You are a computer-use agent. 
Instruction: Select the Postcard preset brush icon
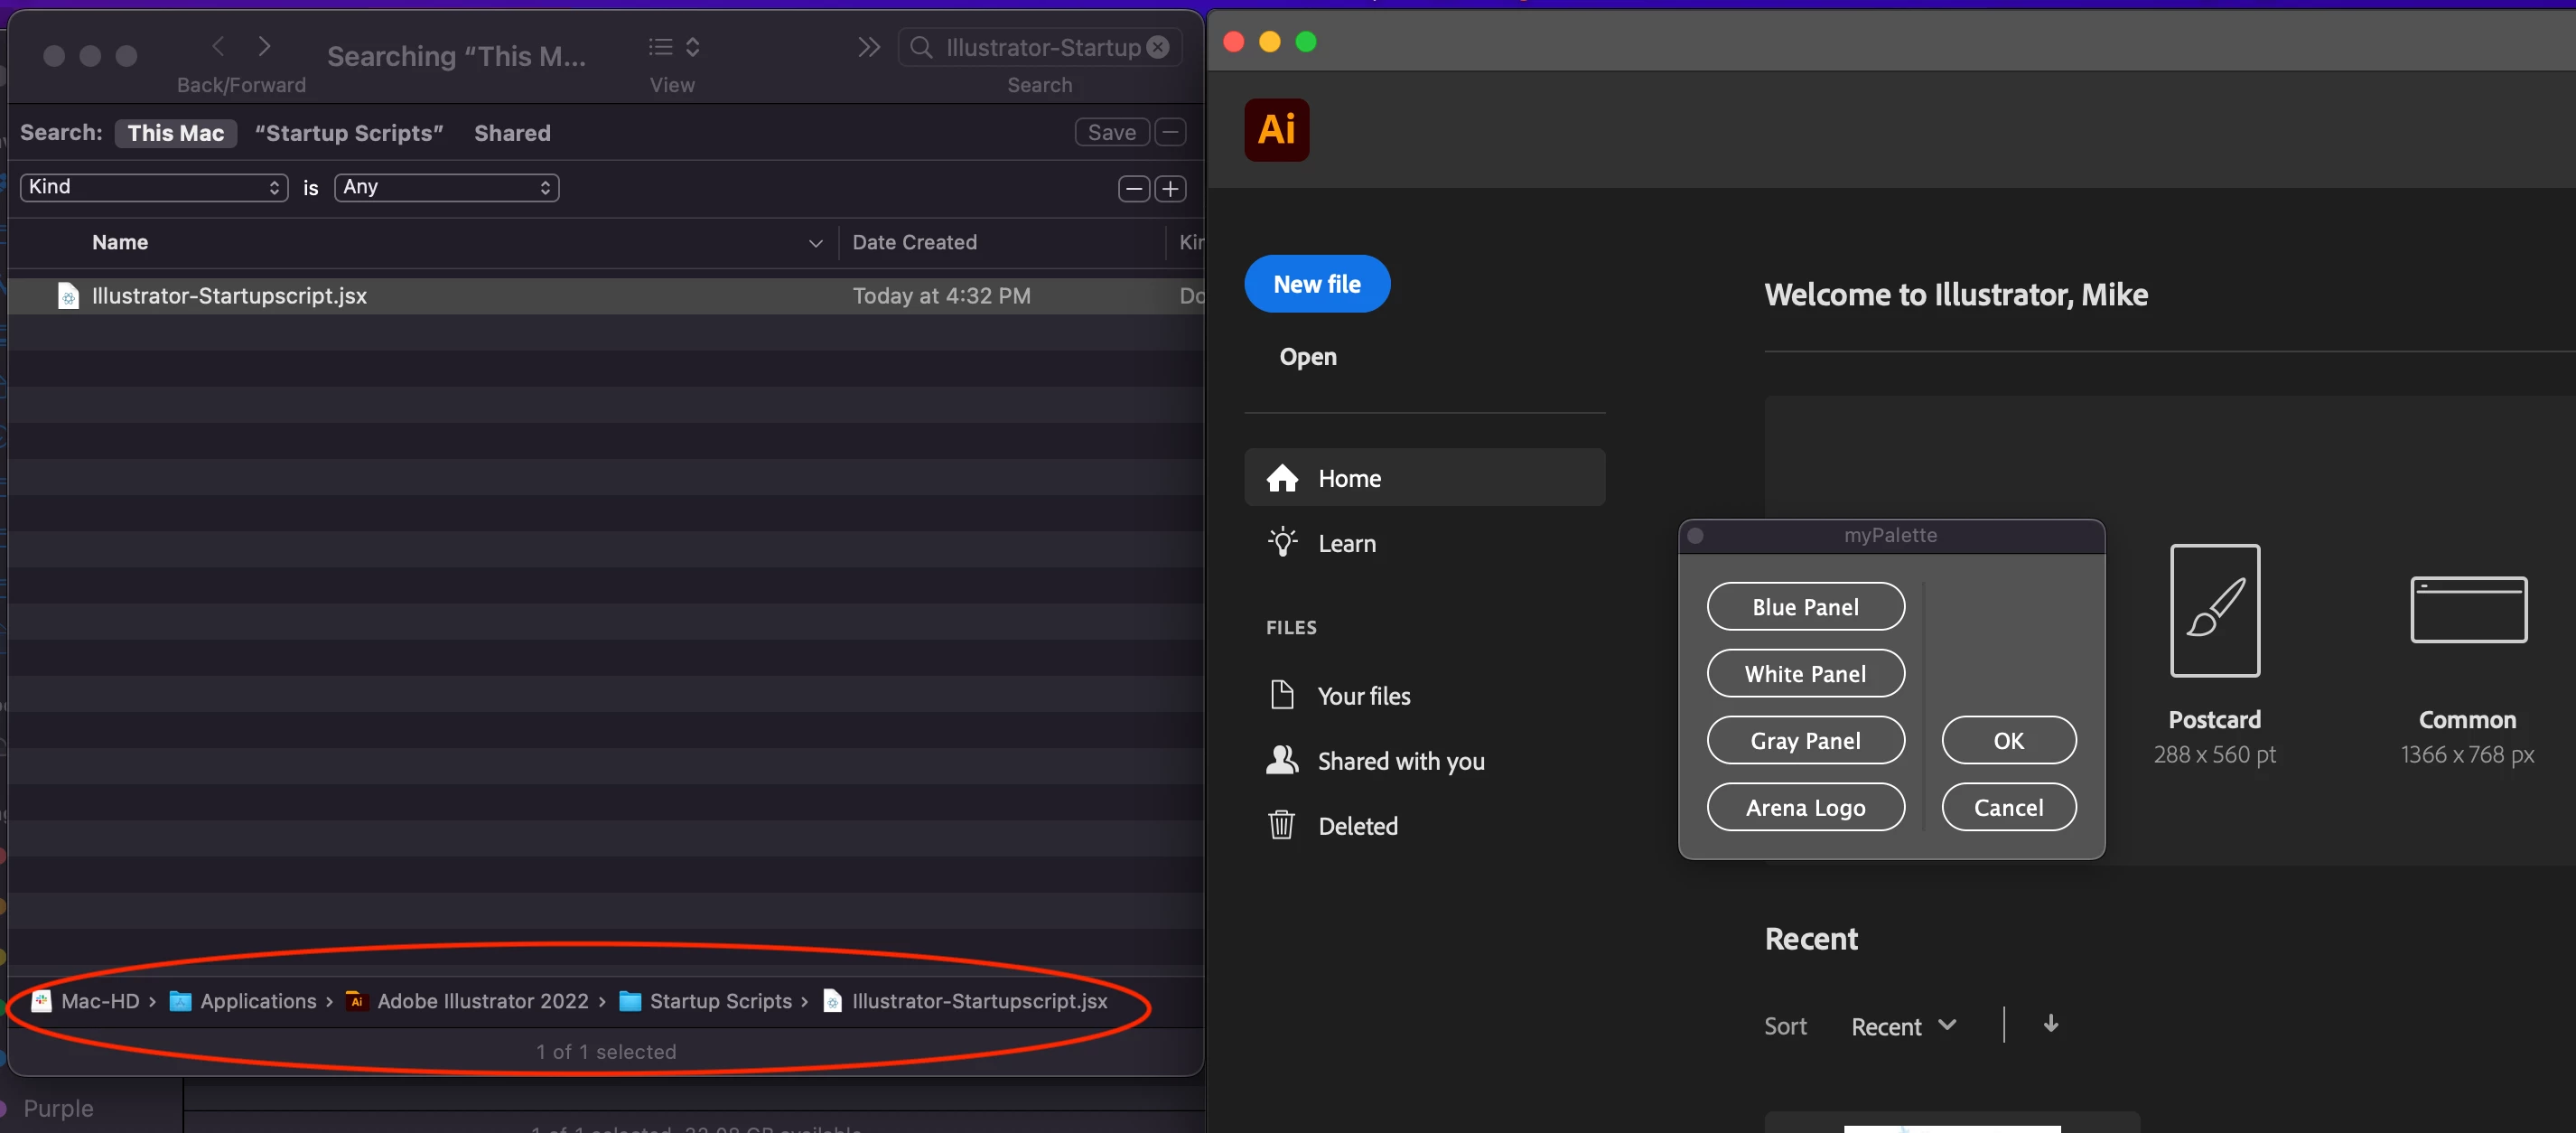(x=2214, y=610)
